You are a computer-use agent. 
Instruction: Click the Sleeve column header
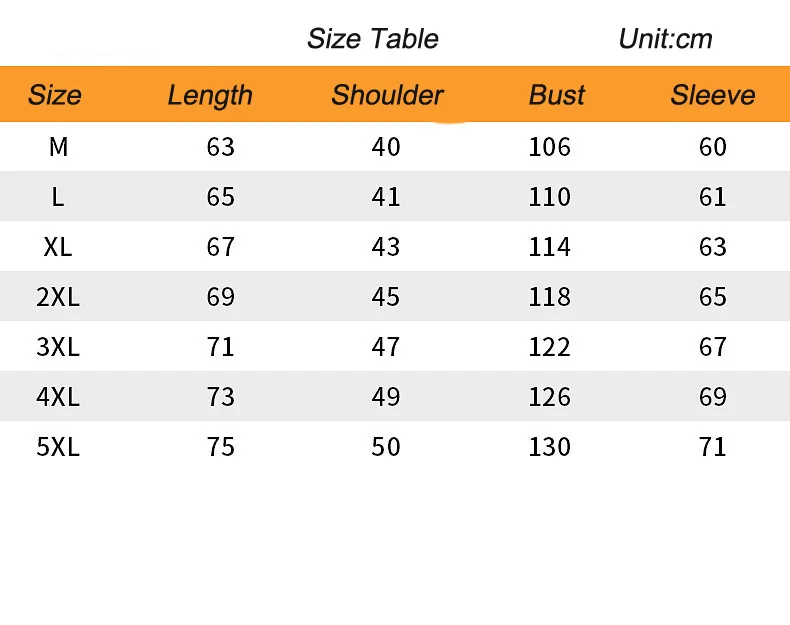(x=713, y=95)
